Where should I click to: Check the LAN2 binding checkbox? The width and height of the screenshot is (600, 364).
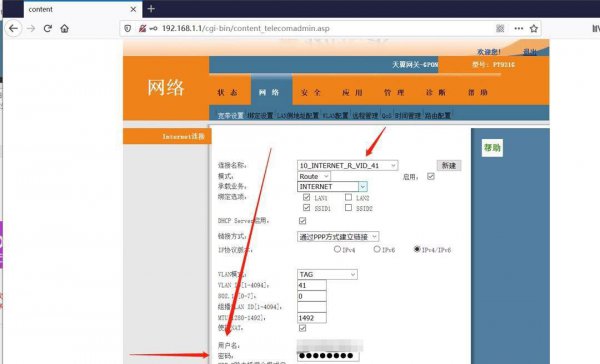tap(348, 197)
